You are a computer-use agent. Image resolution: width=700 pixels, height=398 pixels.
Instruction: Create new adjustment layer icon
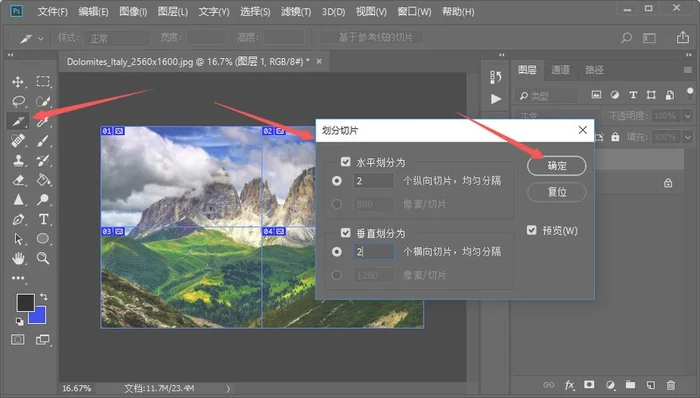[x=610, y=385]
